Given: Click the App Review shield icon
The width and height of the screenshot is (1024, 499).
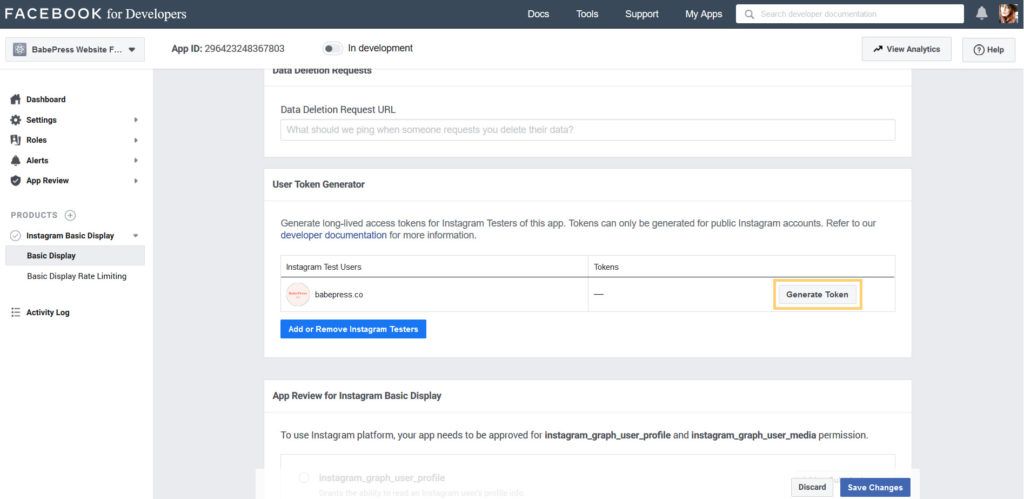Looking at the screenshot, I should (x=15, y=181).
